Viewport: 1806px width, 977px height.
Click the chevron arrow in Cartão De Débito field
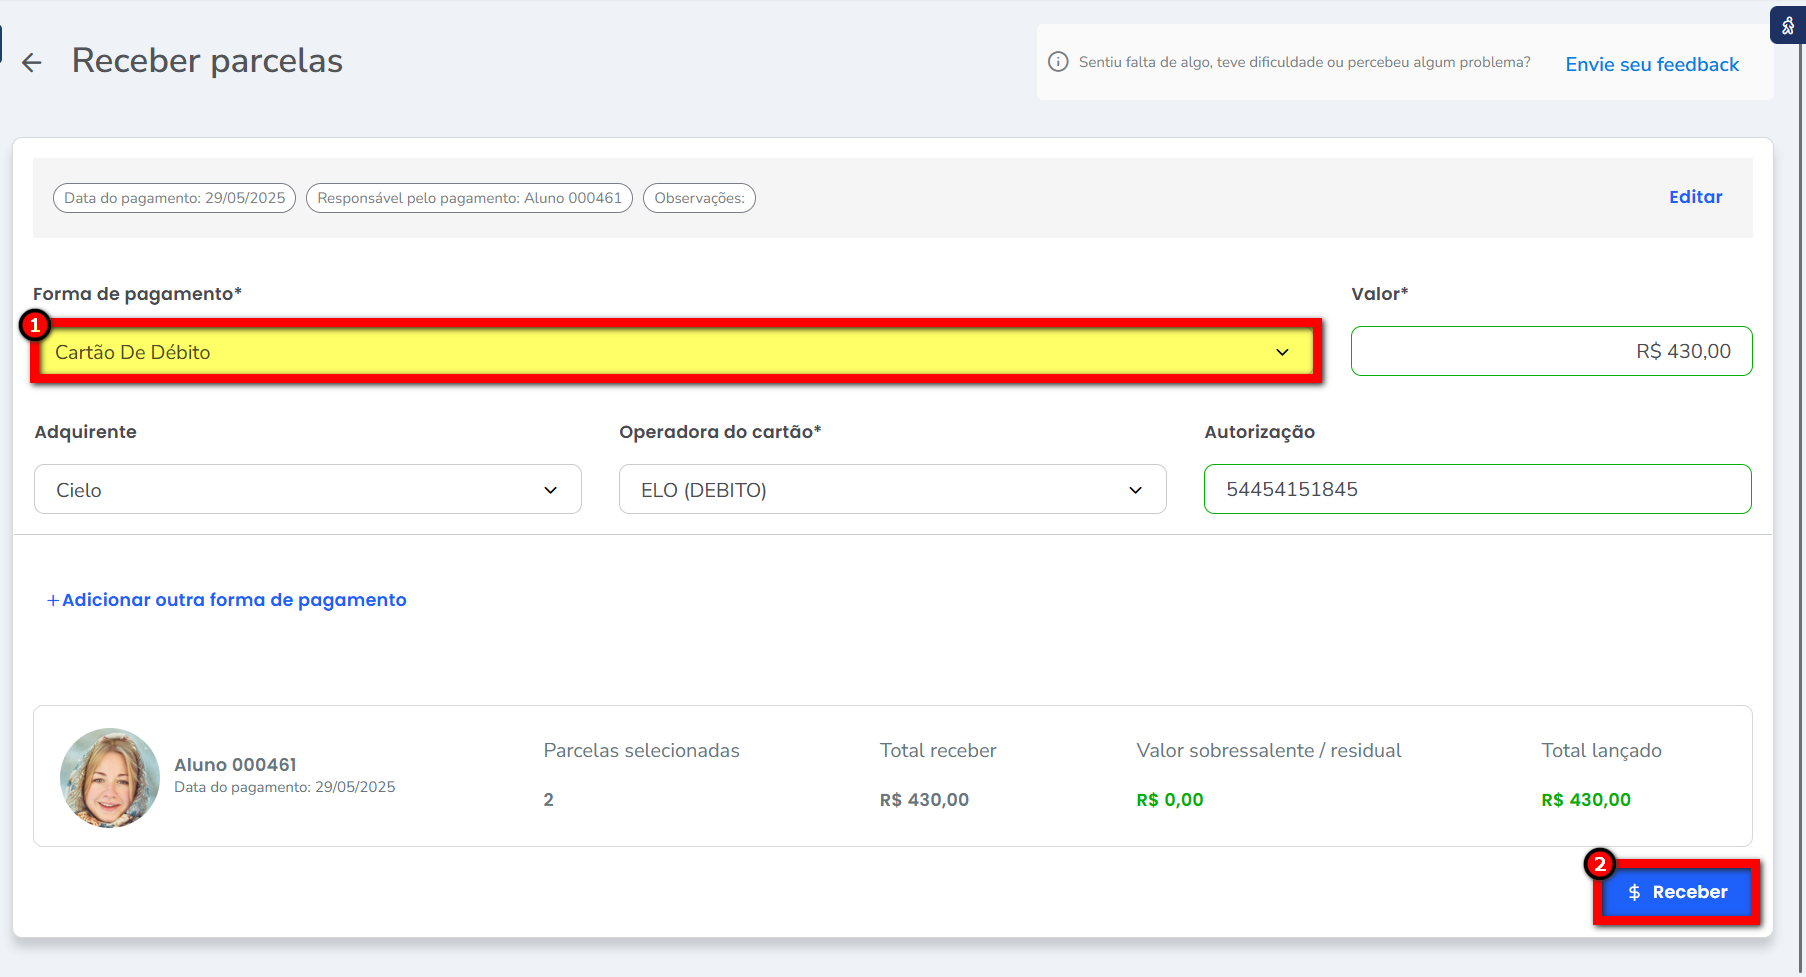(1282, 352)
